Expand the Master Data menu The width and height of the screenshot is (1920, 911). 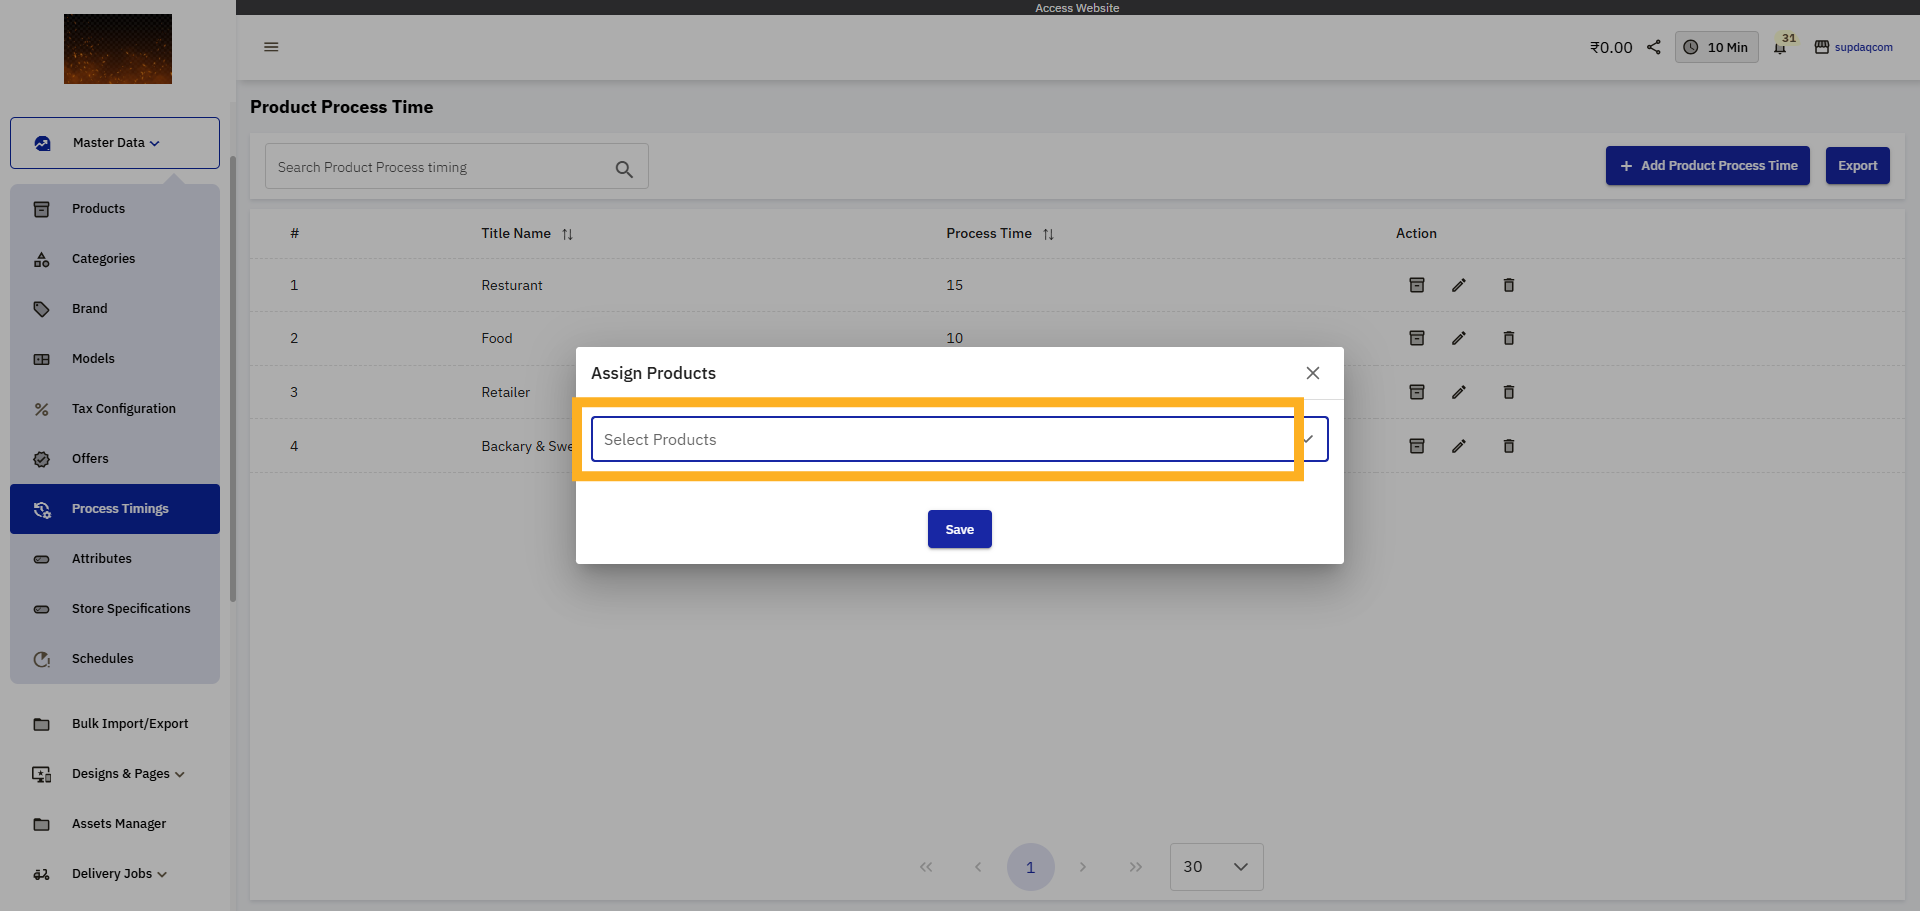pos(113,142)
